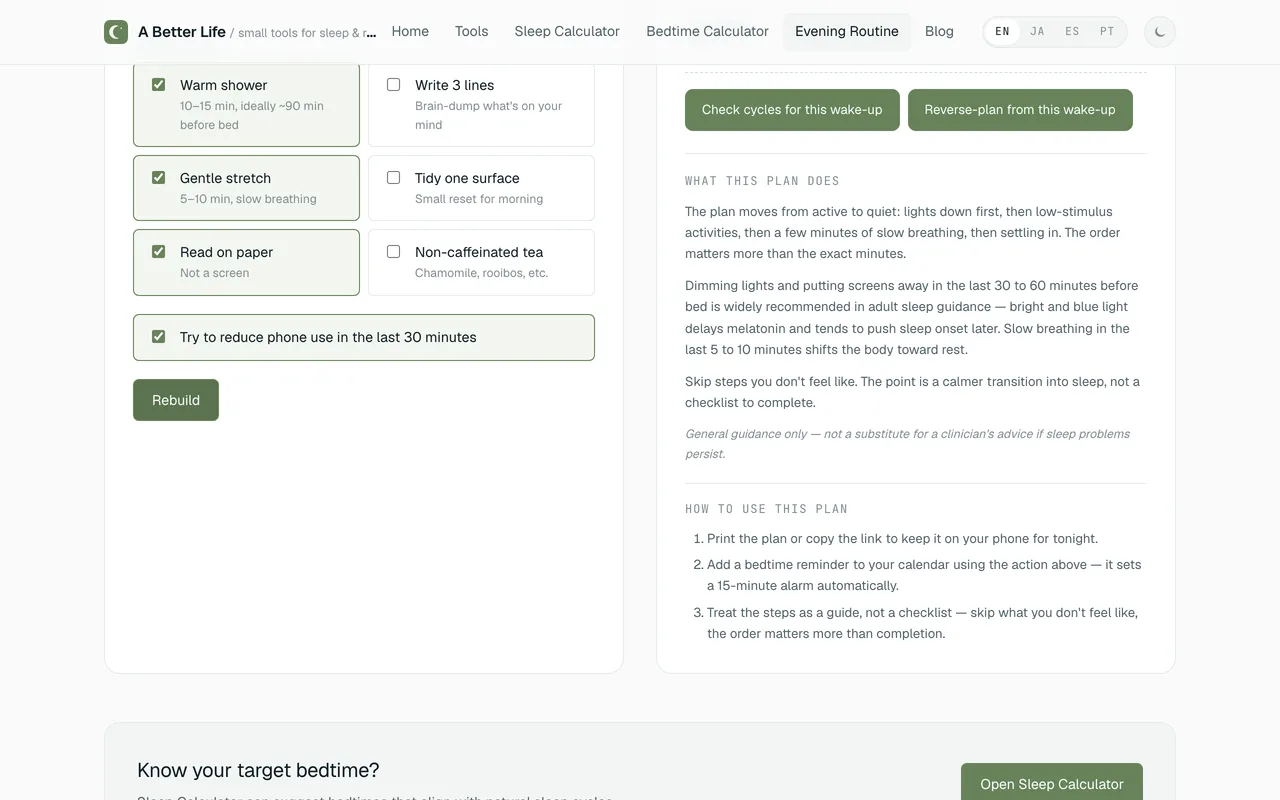
Task: Click the 'Print the plan or copy the link' step
Action: (902, 538)
